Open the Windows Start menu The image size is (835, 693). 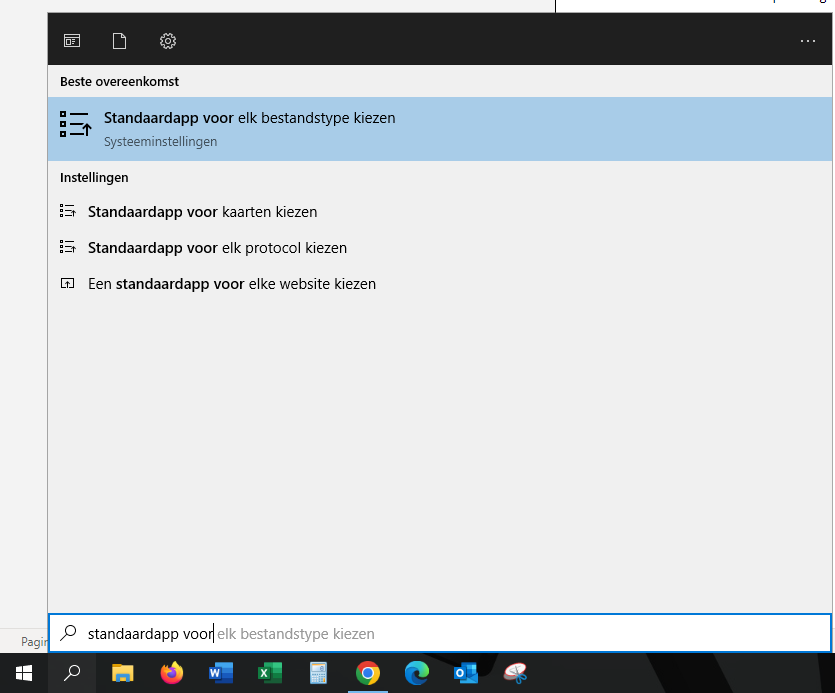(24, 673)
